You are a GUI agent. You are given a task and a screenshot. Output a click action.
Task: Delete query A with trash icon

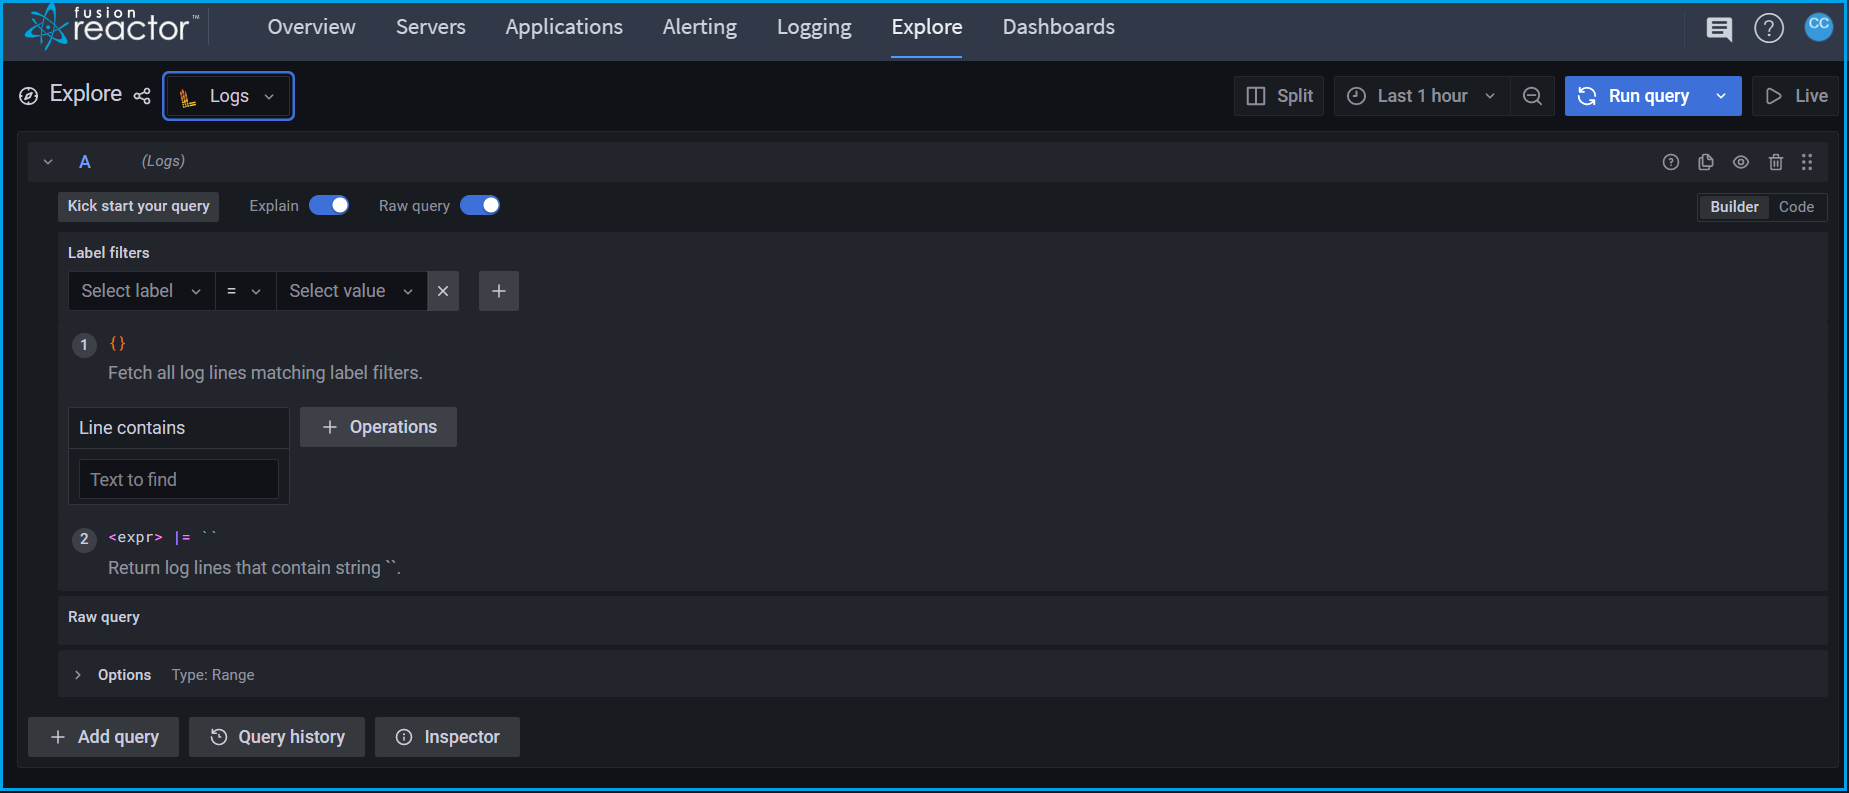click(x=1776, y=162)
